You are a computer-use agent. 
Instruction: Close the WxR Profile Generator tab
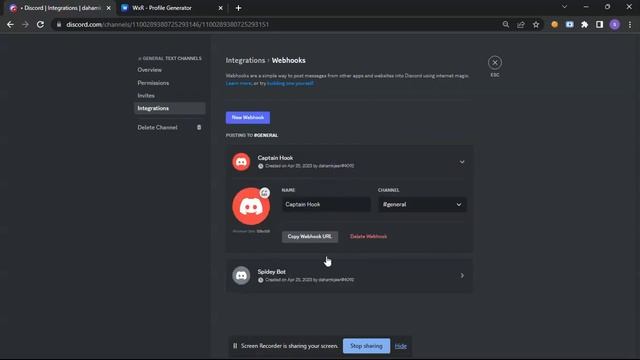coord(220,8)
